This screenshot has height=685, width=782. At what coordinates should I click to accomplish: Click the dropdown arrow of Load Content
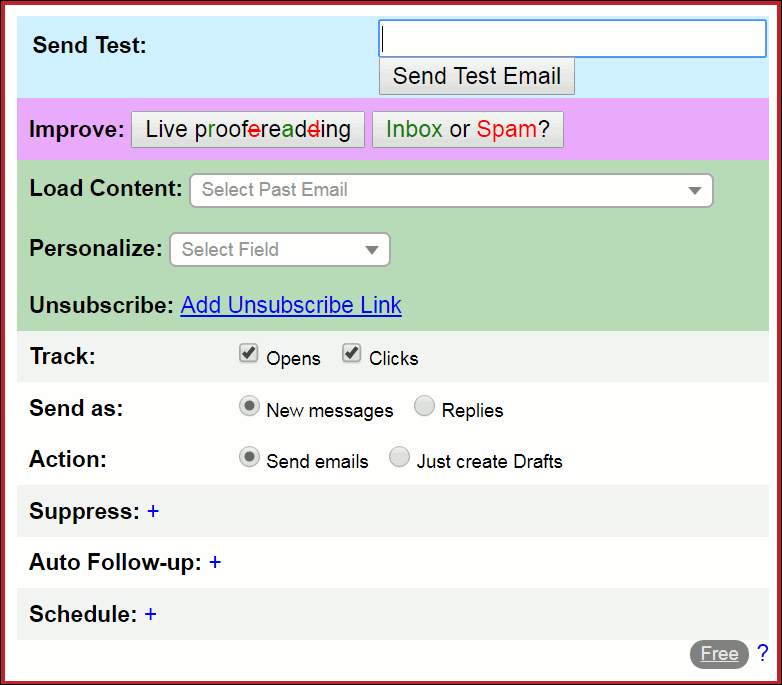[x=694, y=191]
